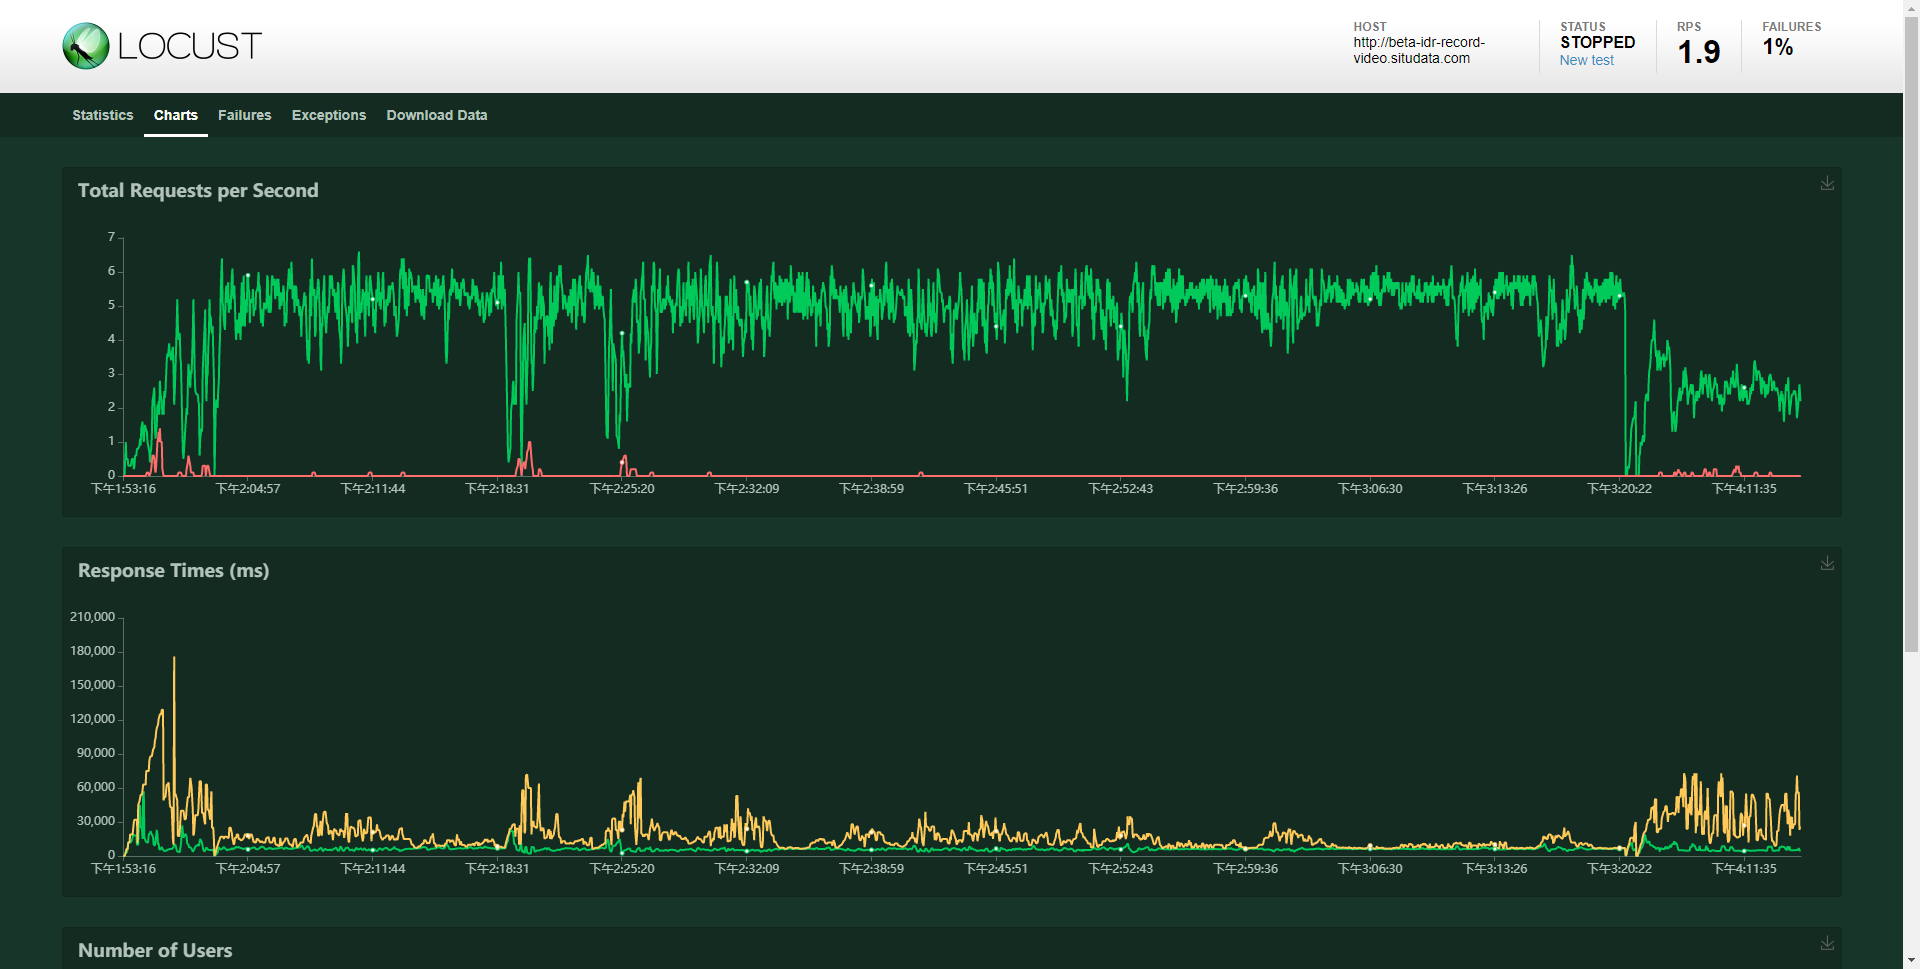Click Response Times axis label 下午3:13:26
Image resolution: width=1920 pixels, height=969 pixels.
click(x=1495, y=869)
